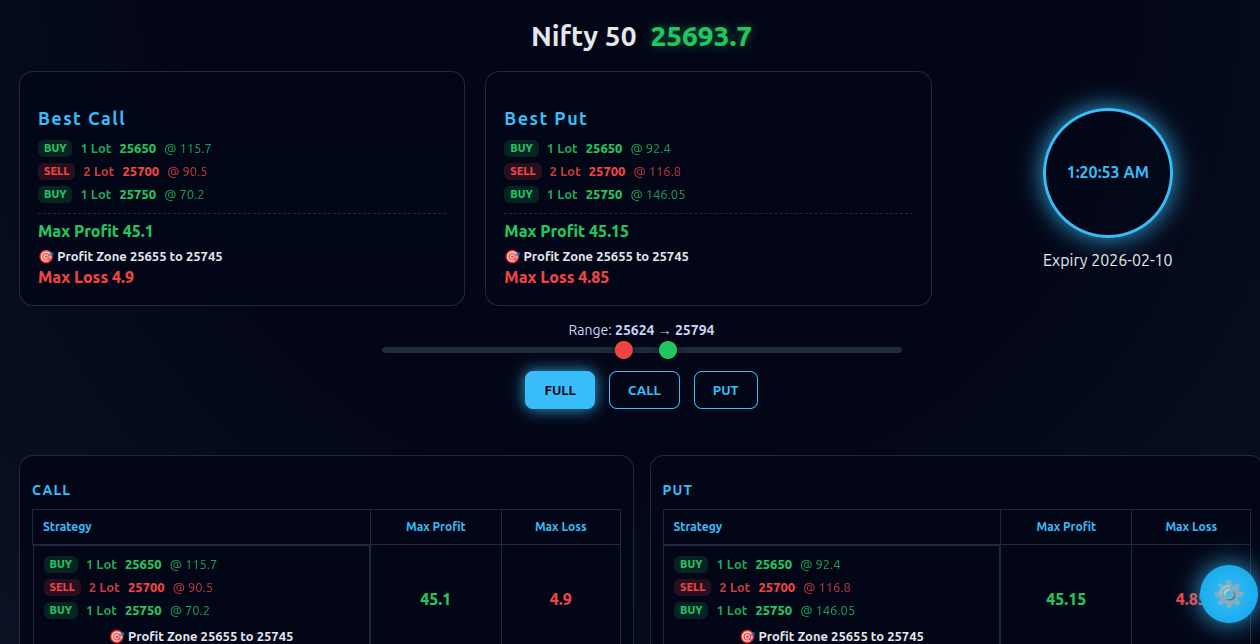Screen dimensions: 1260x644
Task: Click target icon in PUT table profit zone
Action: (747, 636)
